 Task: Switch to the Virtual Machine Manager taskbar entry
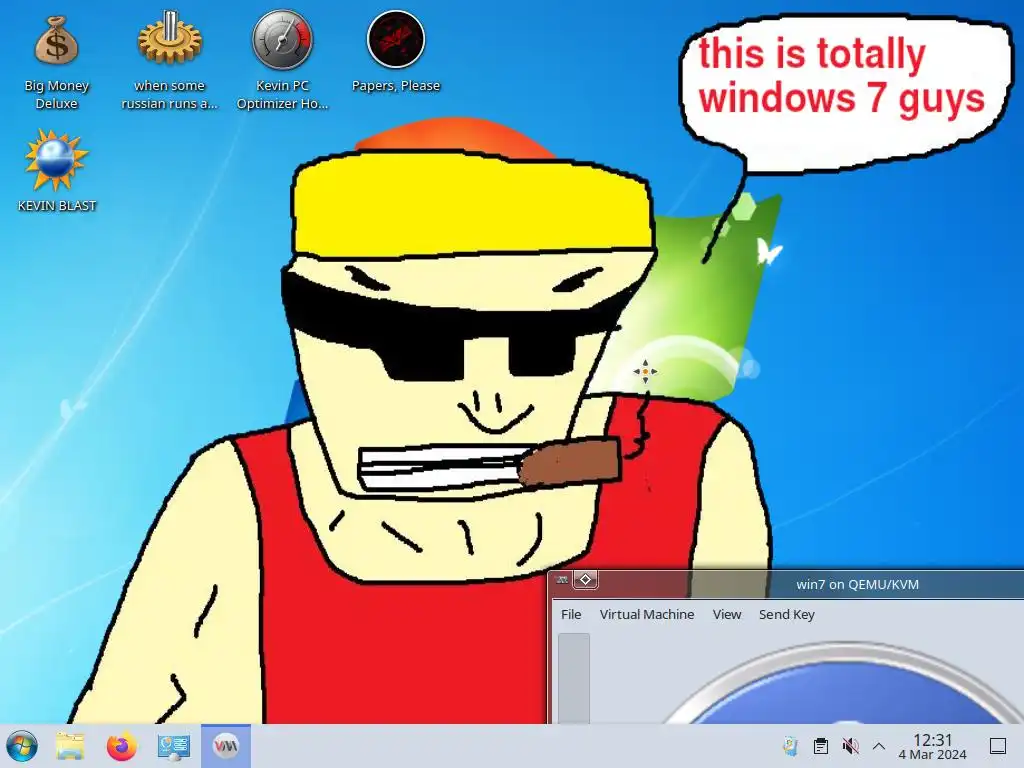[x=226, y=746]
